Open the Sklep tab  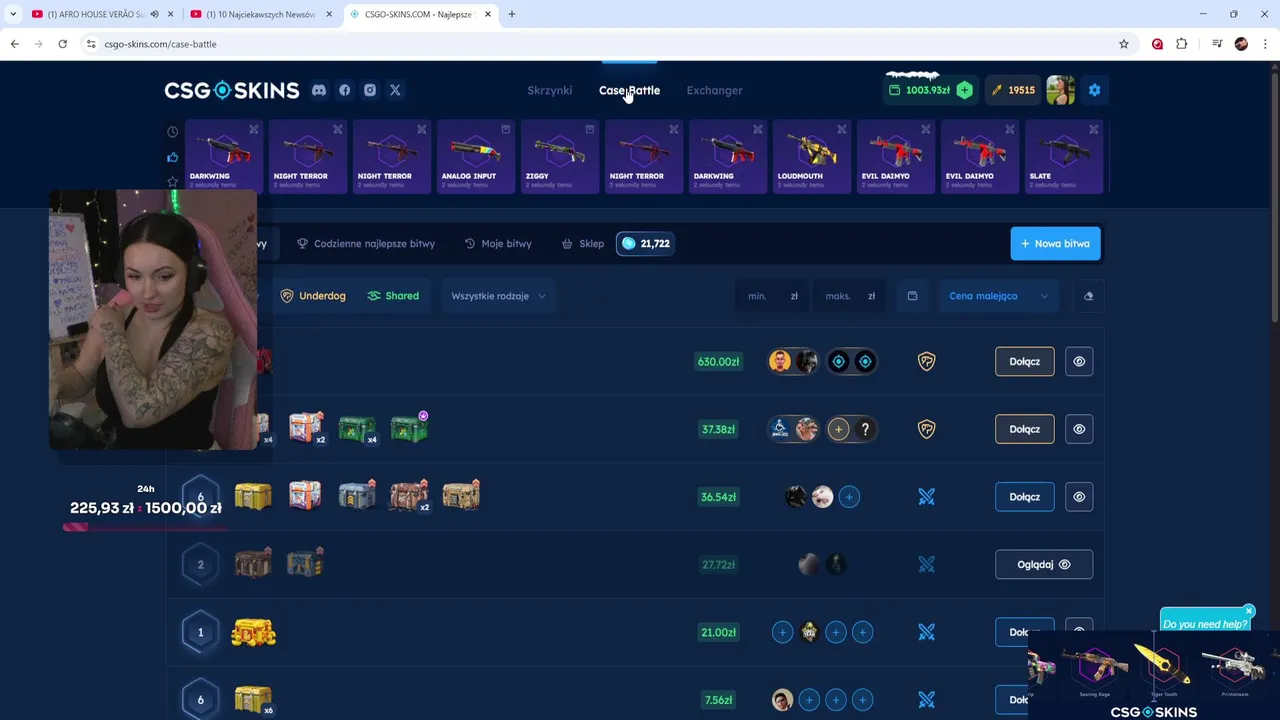click(582, 244)
